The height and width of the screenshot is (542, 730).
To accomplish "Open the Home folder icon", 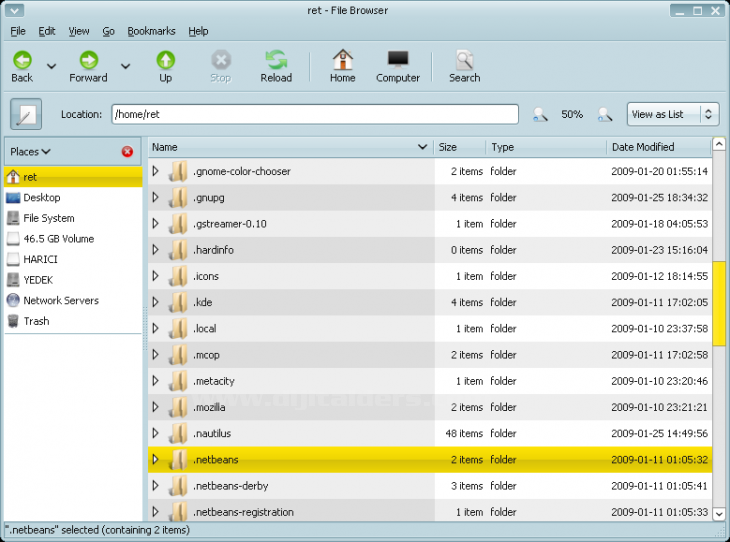I will click(x=343, y=61).
